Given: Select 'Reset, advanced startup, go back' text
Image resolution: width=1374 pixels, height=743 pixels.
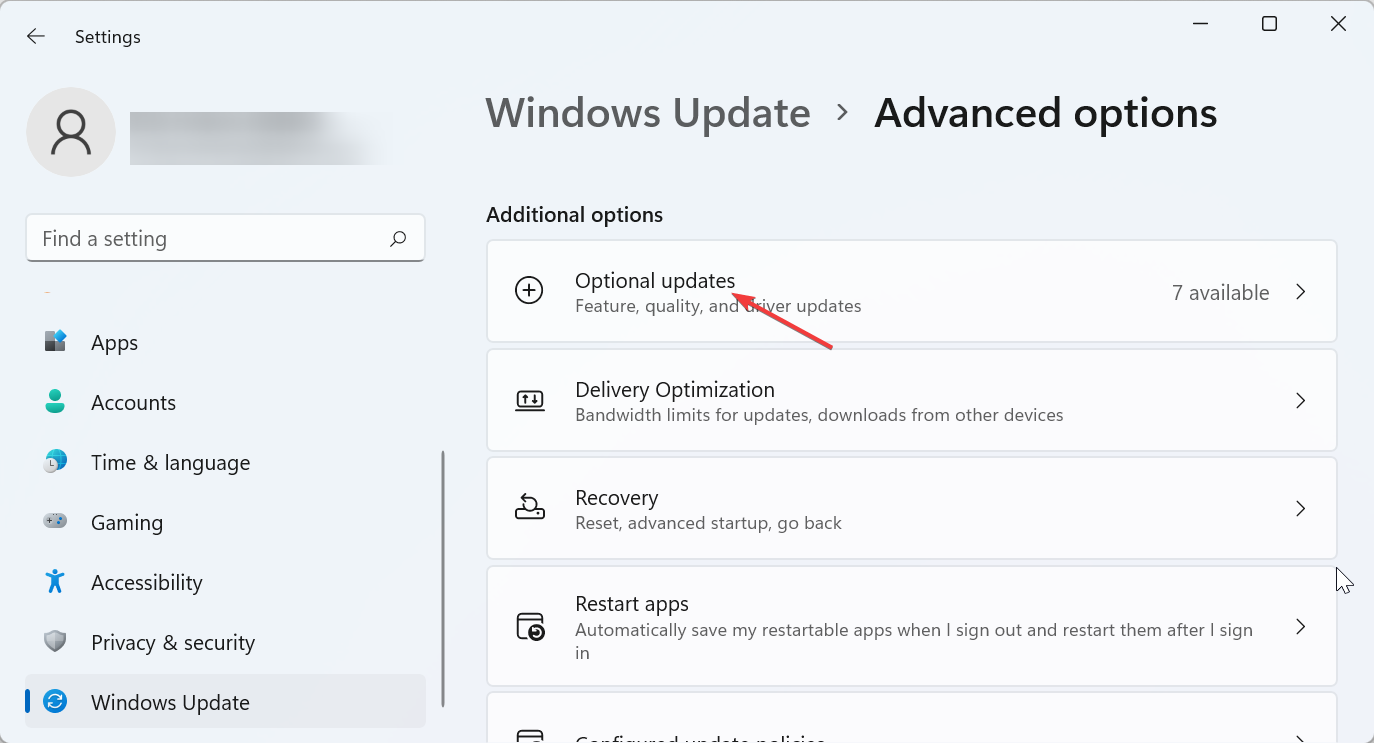Looking at the screenshot, I should (x=708, y=523).
